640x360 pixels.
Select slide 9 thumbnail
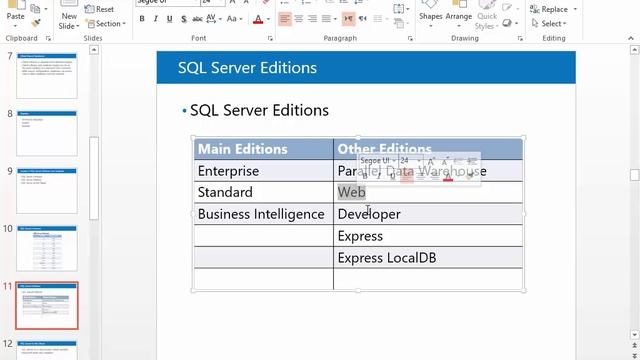click(47, 191)
